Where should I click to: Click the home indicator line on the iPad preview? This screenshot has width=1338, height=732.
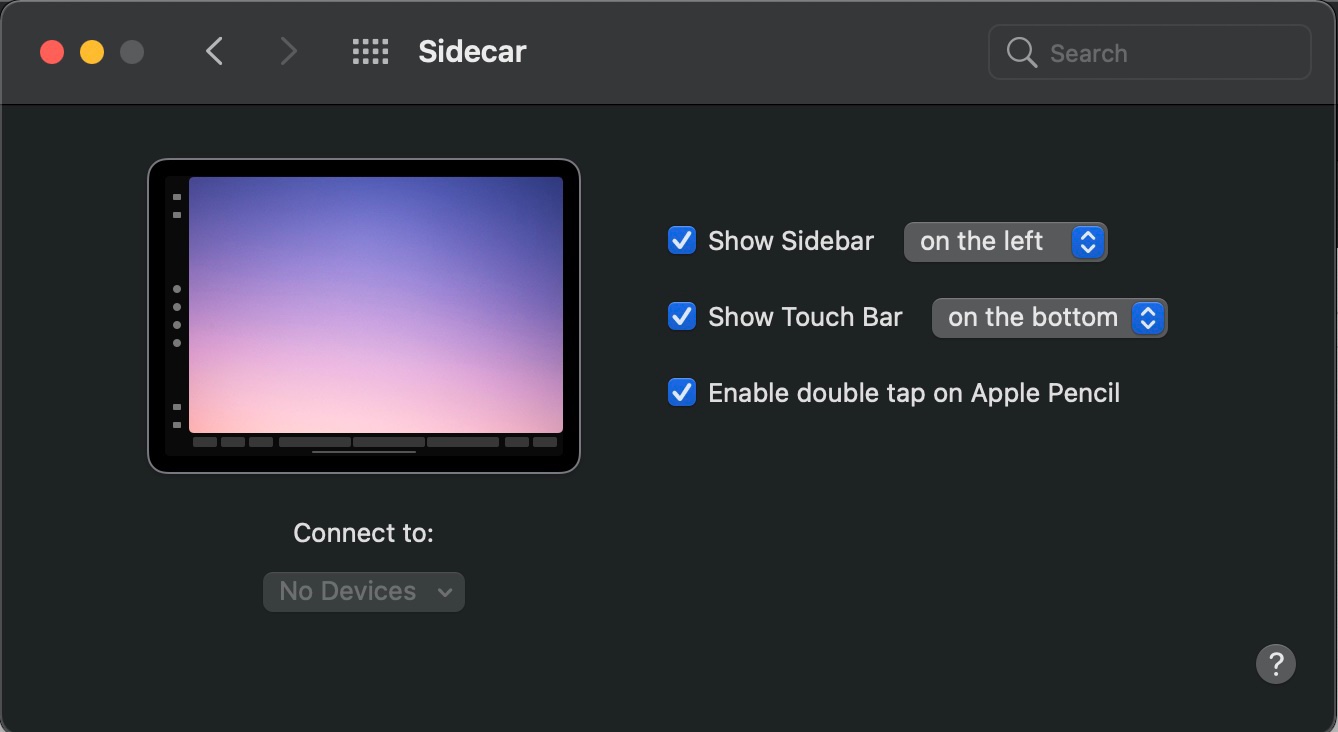tap(364, 452)
